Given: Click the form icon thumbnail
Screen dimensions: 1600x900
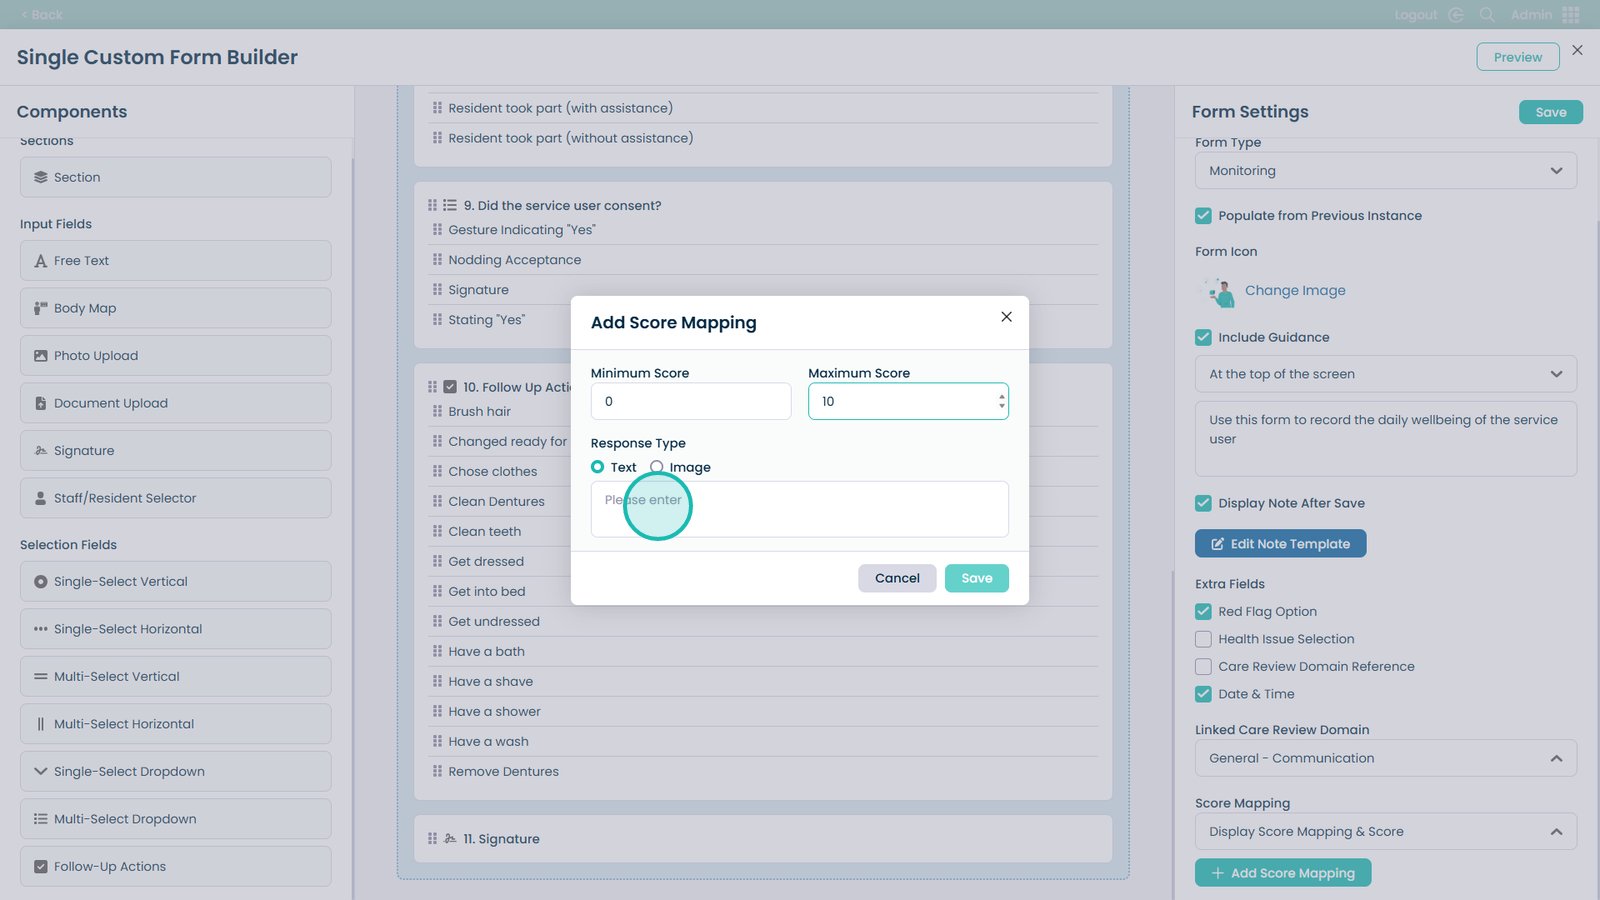Looking at the screenshot, I should pyautogui.click(x=1219, y=292).
